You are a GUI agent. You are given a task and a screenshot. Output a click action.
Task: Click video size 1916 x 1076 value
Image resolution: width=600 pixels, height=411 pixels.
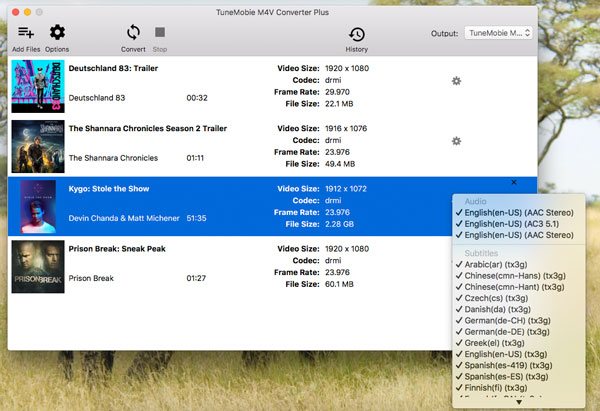pos(346,128)
